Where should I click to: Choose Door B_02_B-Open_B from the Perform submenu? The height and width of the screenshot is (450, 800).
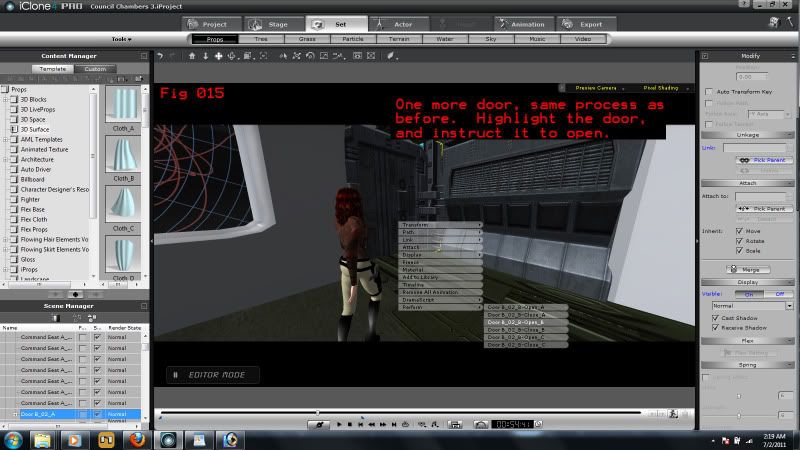click(526, 322)
